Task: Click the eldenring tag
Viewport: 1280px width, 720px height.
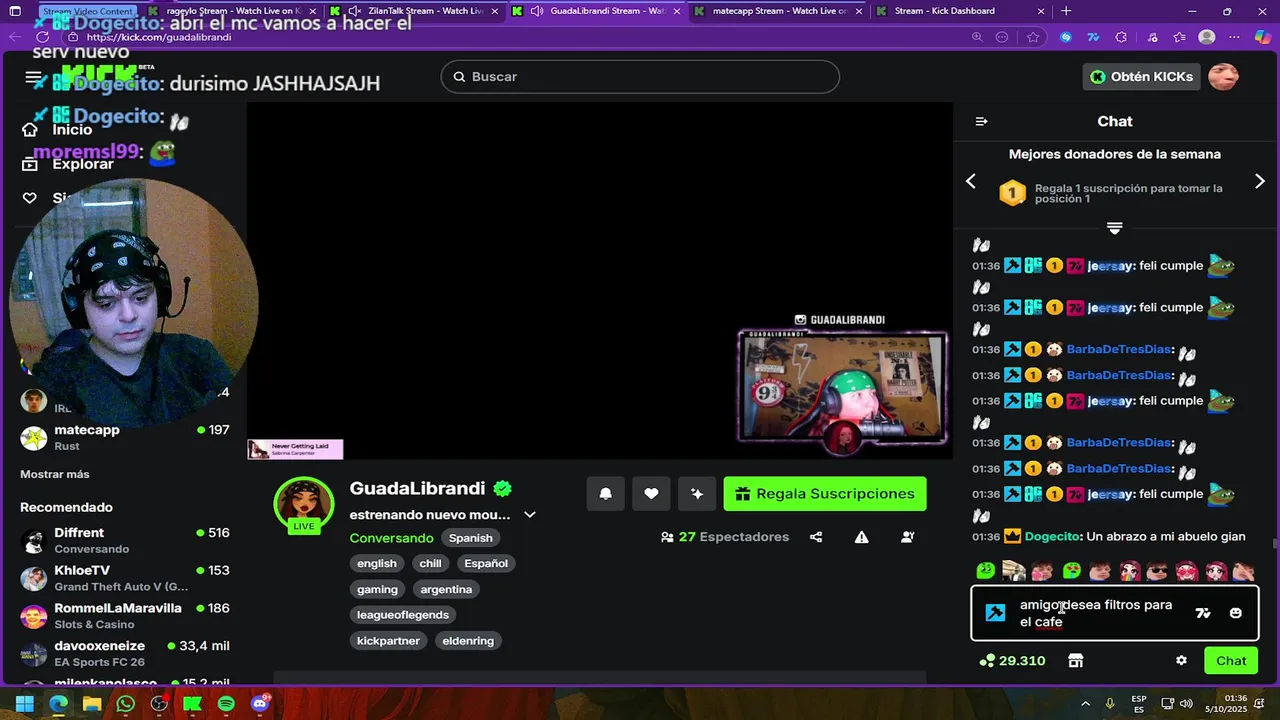Action: point(468,641)
